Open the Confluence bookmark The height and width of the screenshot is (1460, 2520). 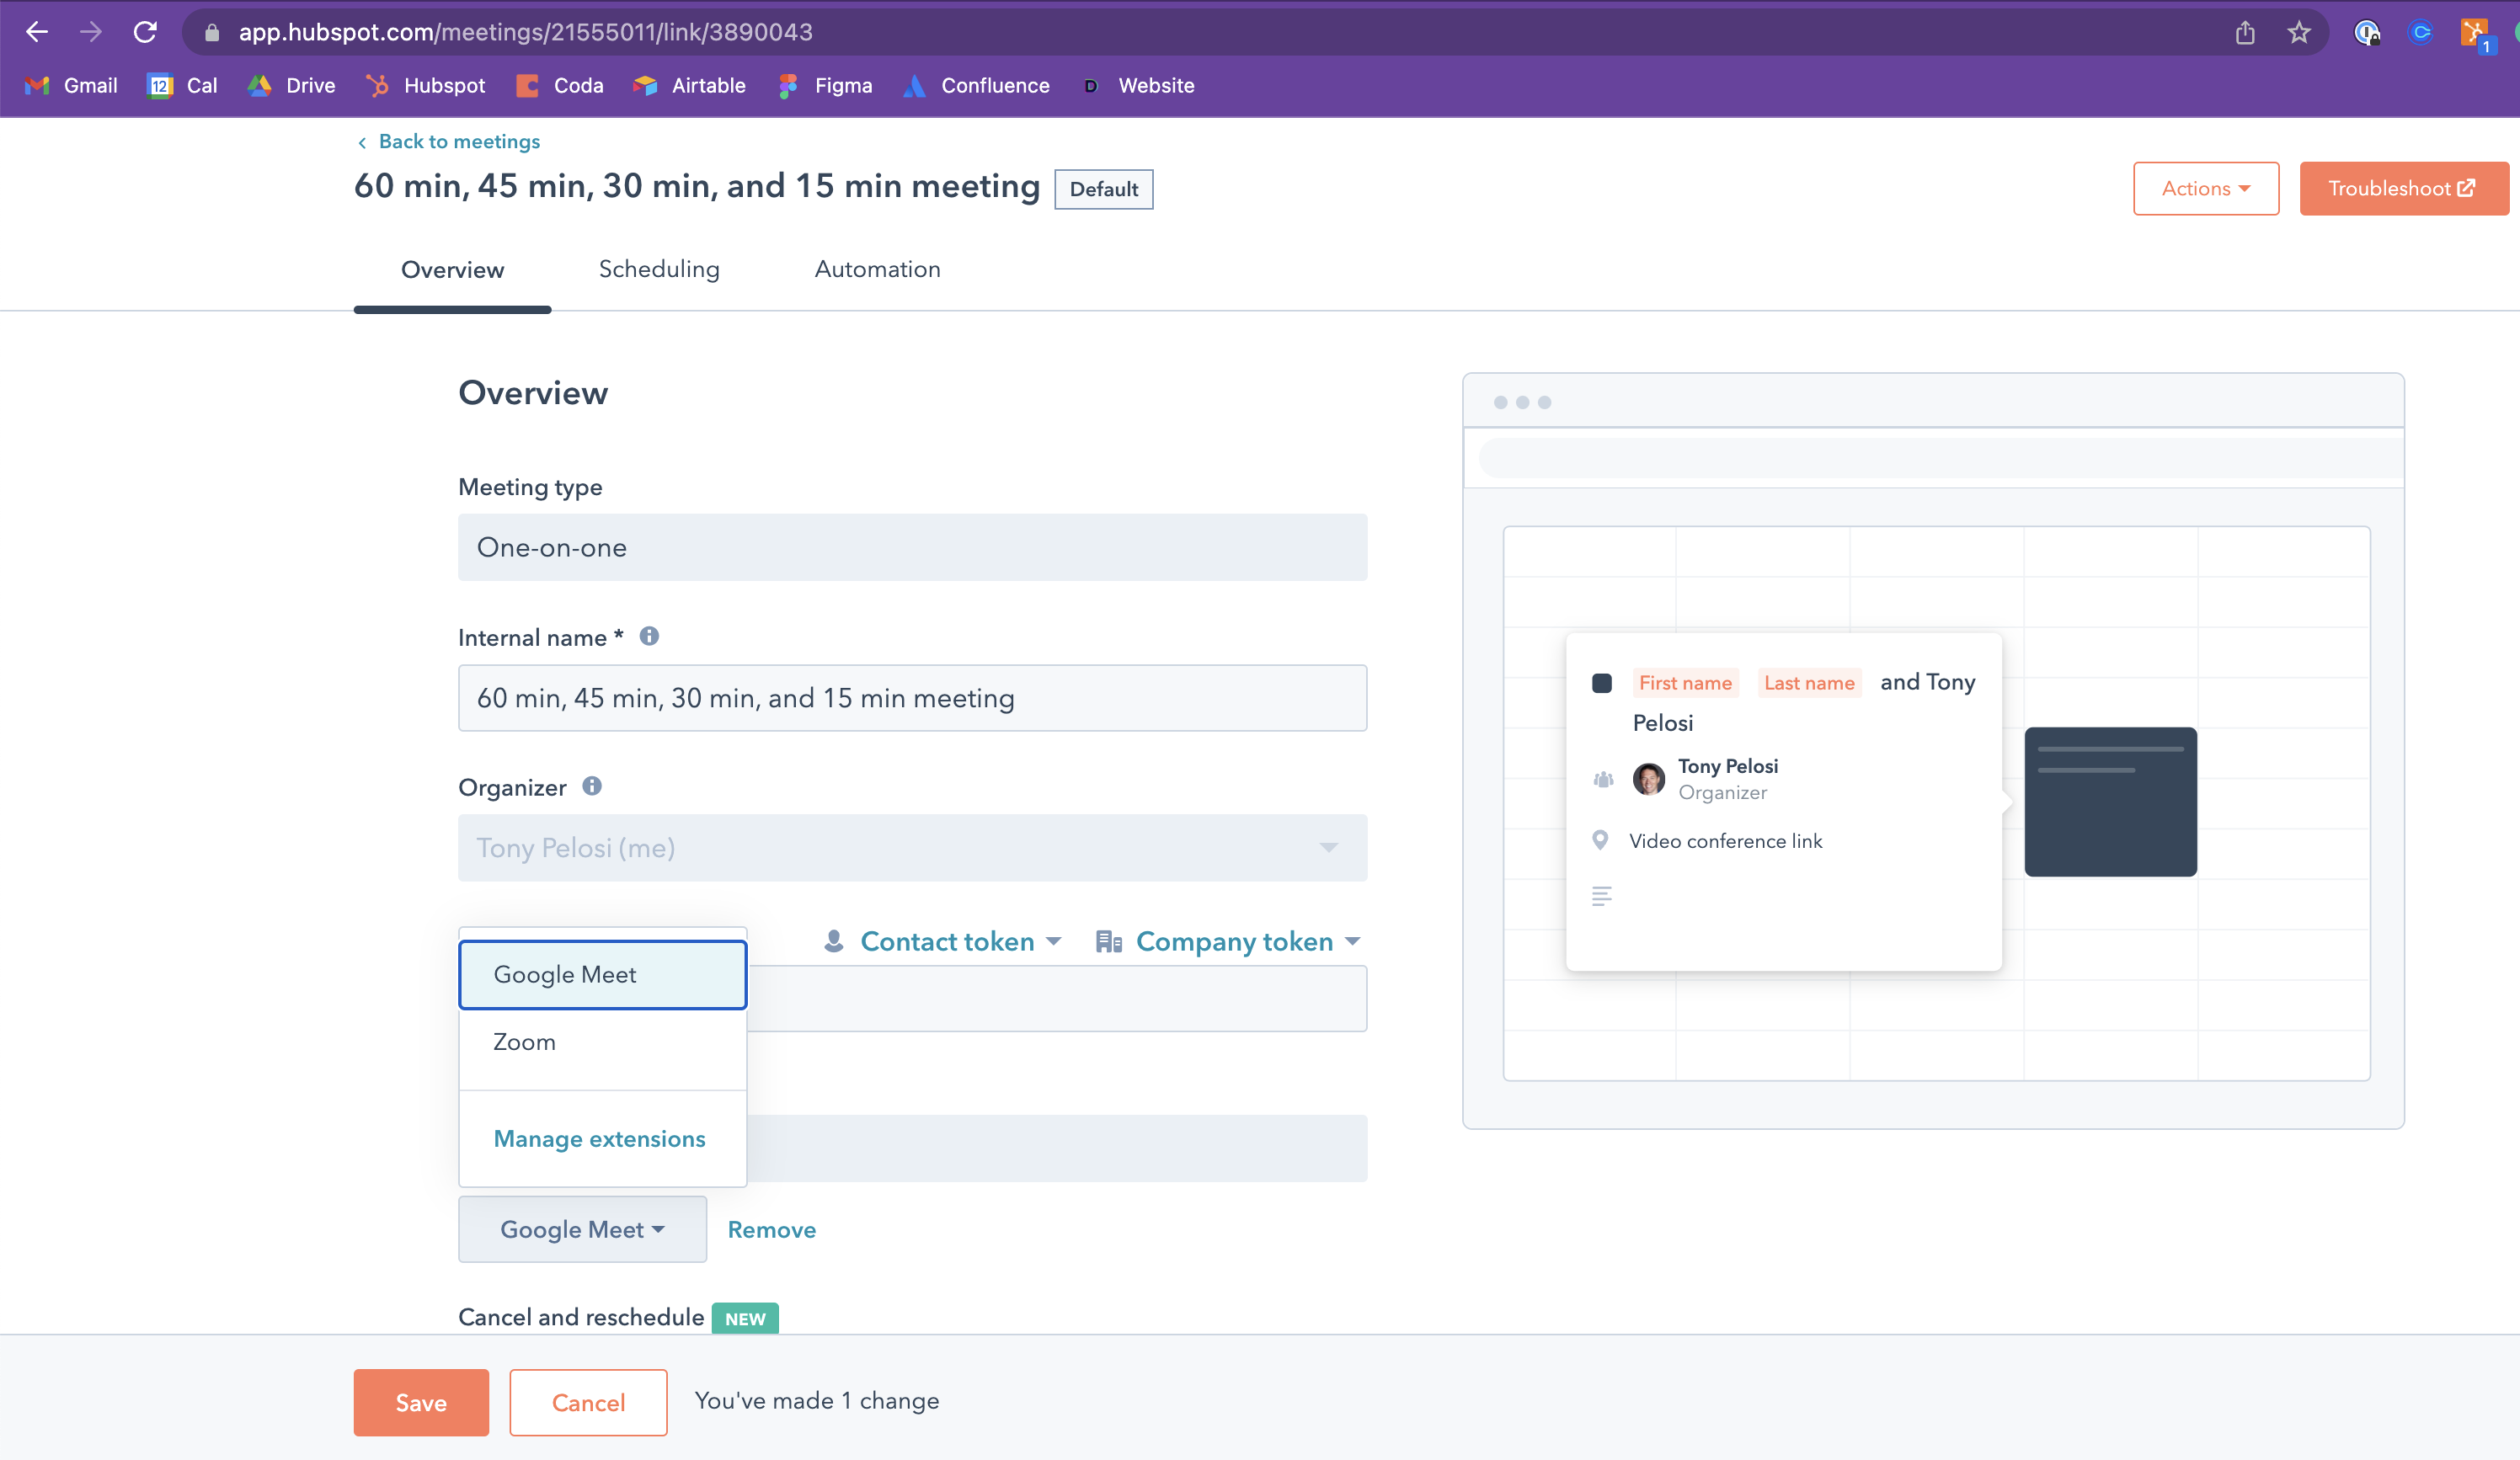point(975,85)
